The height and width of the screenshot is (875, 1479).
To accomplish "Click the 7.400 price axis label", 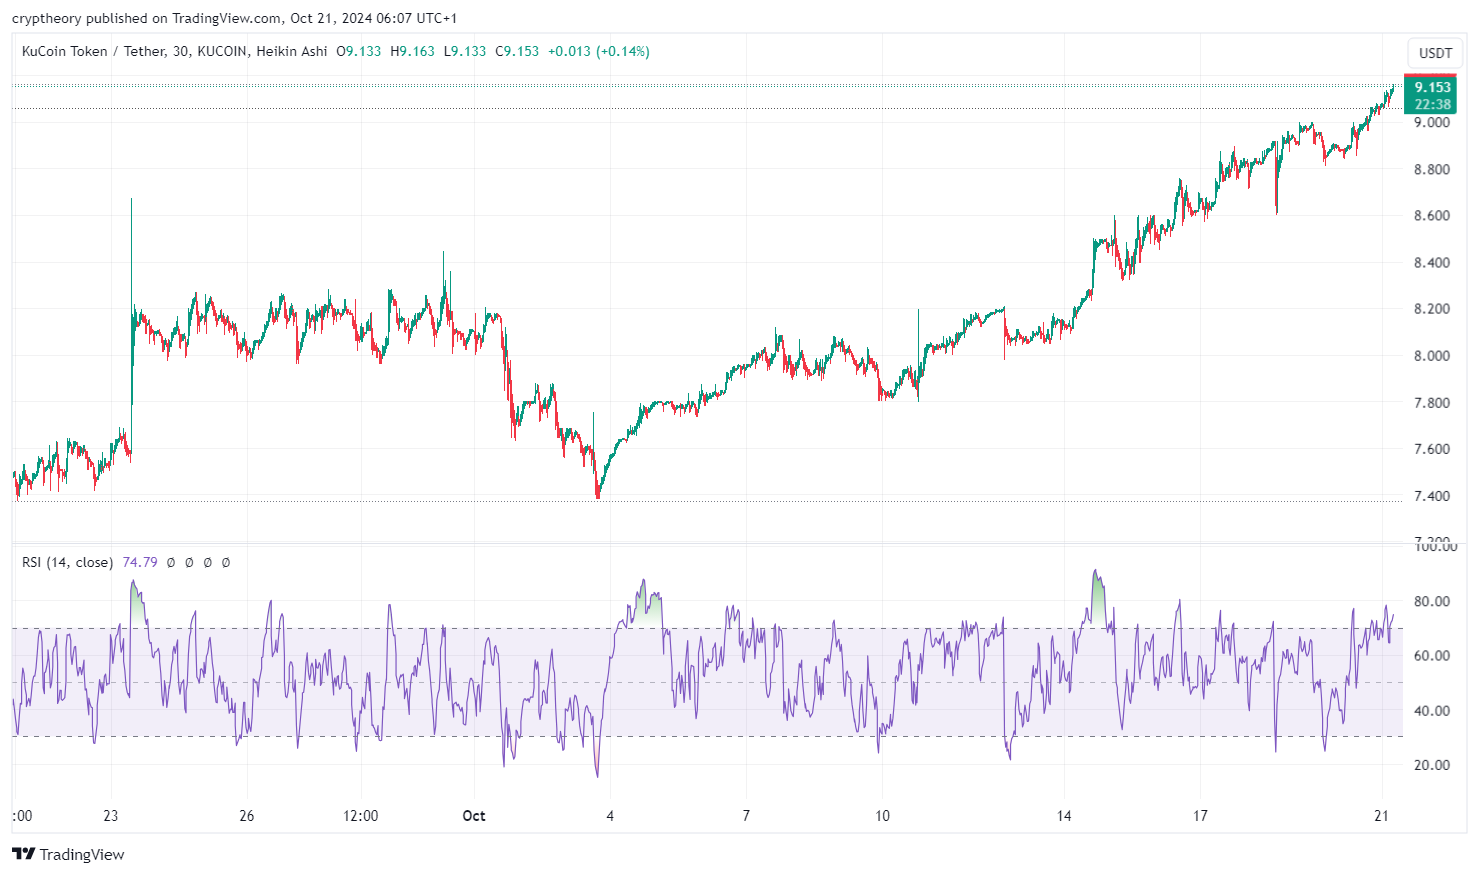I will pos(1431,496).
